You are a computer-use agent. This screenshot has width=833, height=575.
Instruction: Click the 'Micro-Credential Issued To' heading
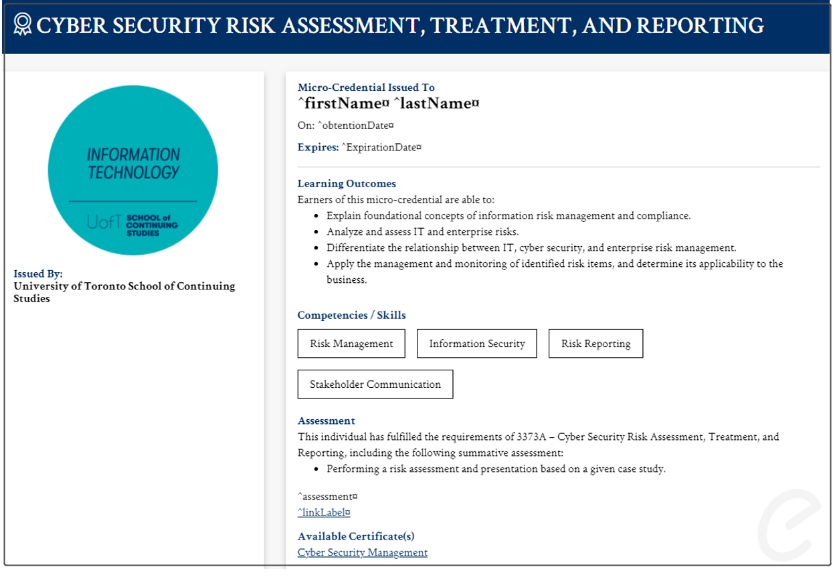coord(366,87)
